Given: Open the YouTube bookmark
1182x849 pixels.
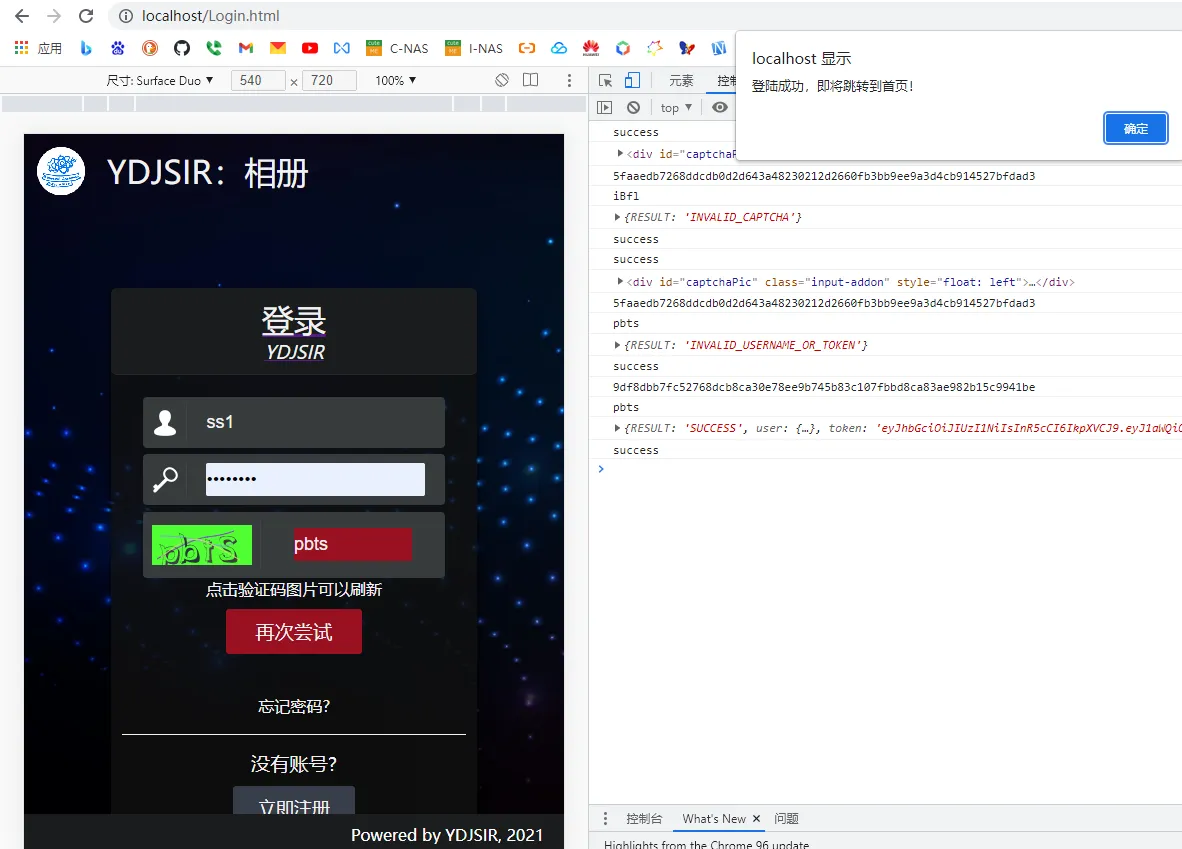Looking at the screenshot, I should 309,48.
